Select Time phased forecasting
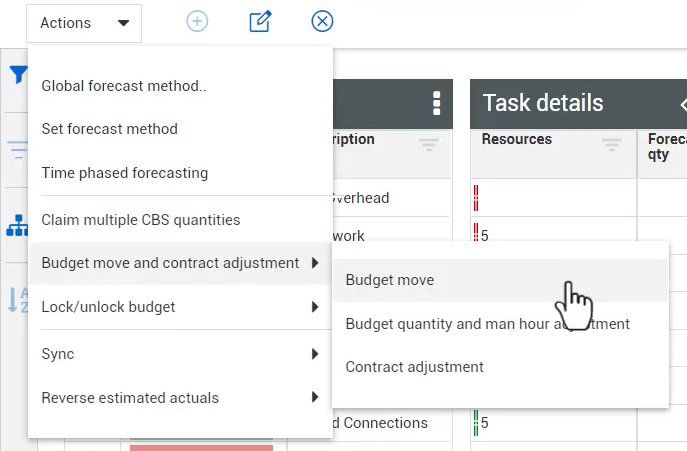687x451 pixels. point(124,173)
